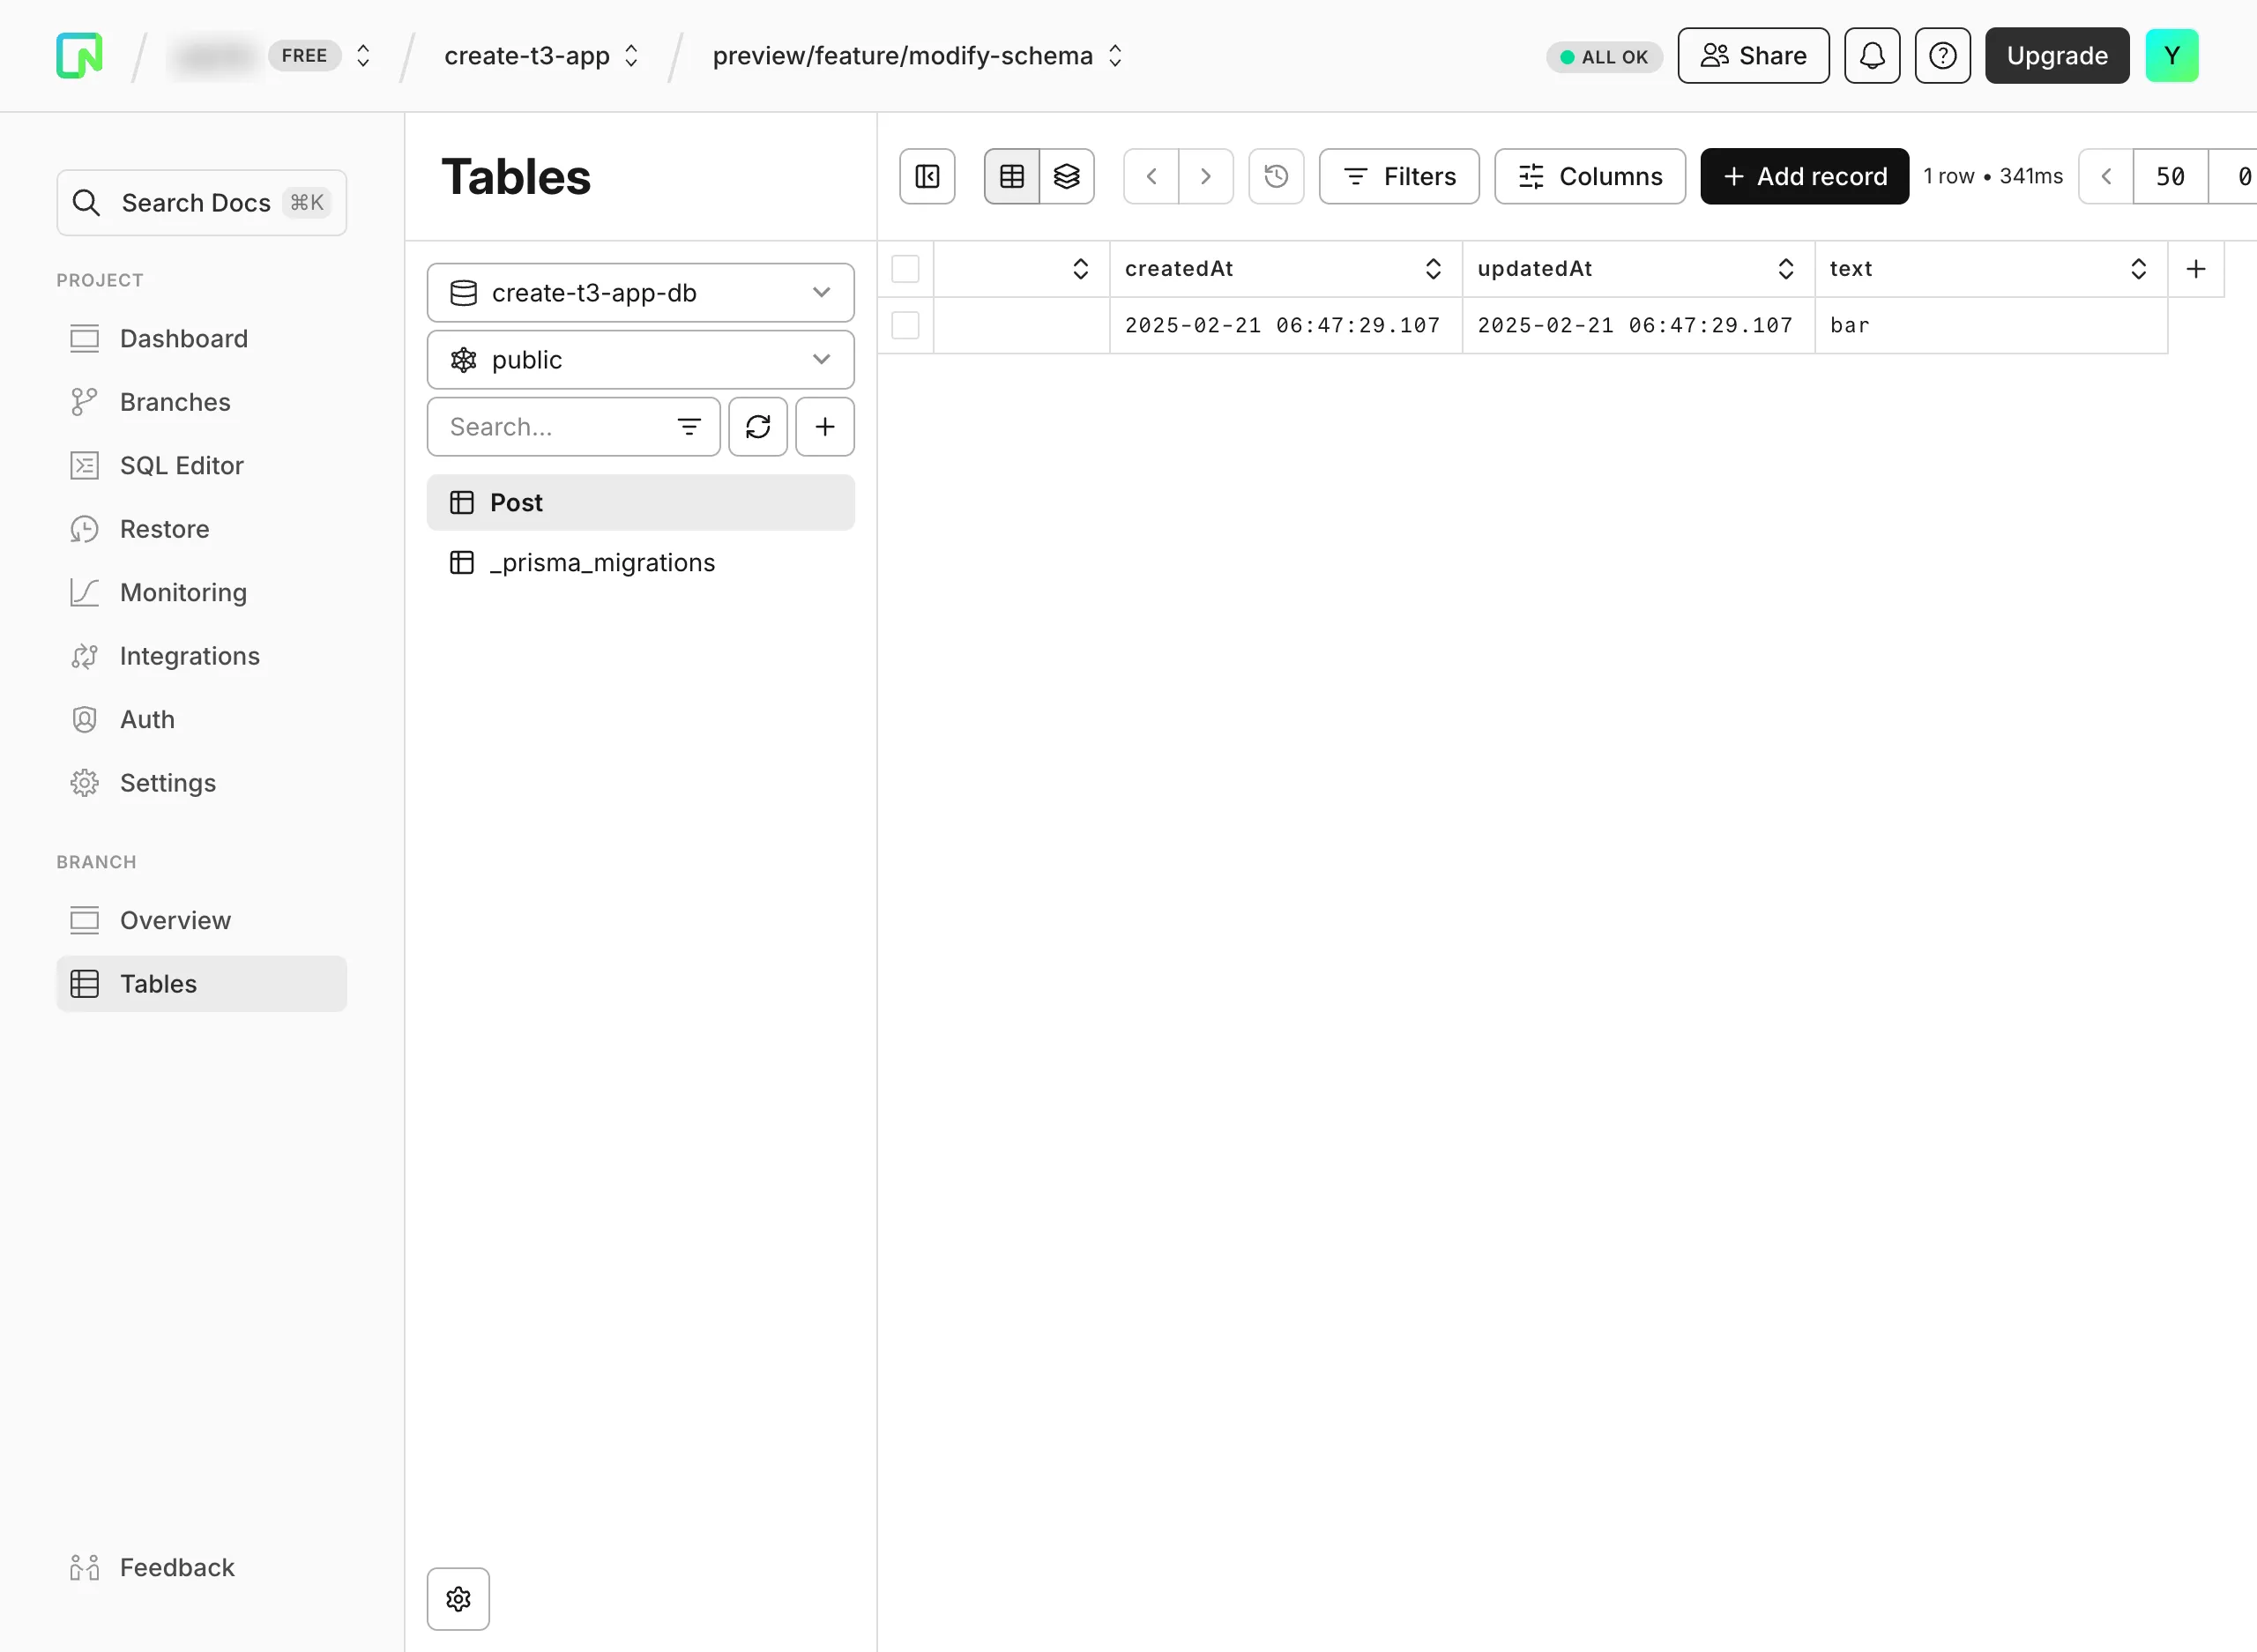Open the notifications bell
The height and width of the screenshot is (1652, 2257).
pos(1872,56)
